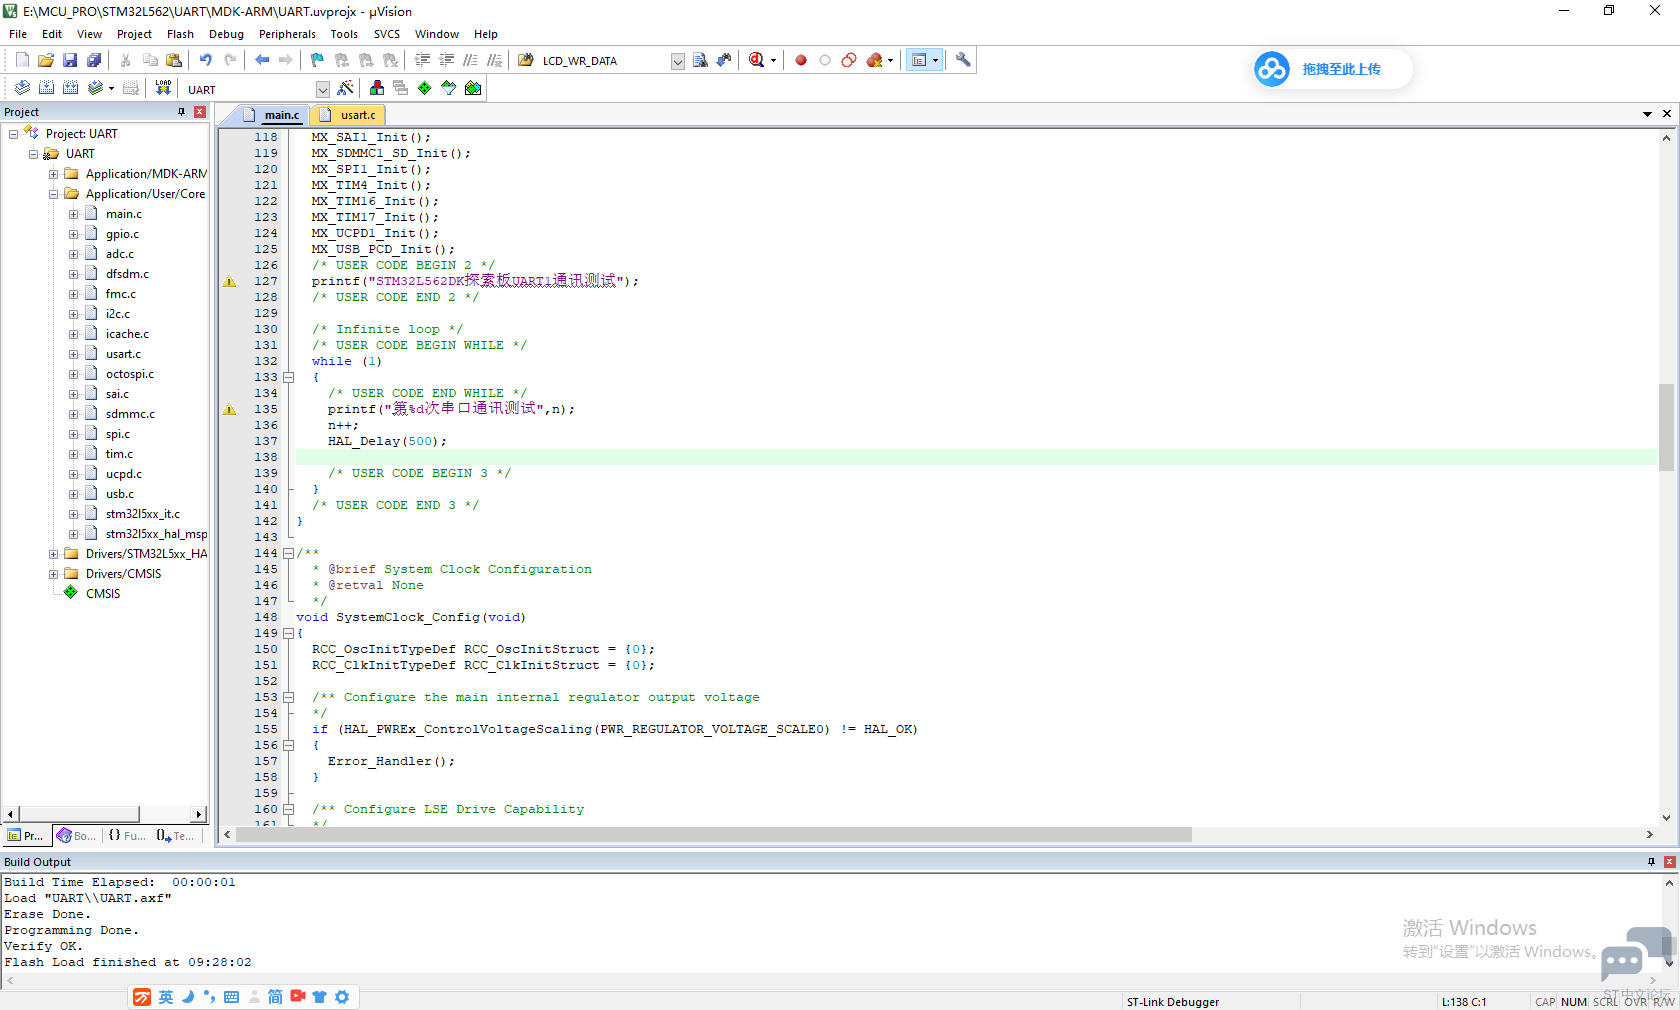
Task: Build target files
Action: 46,88
